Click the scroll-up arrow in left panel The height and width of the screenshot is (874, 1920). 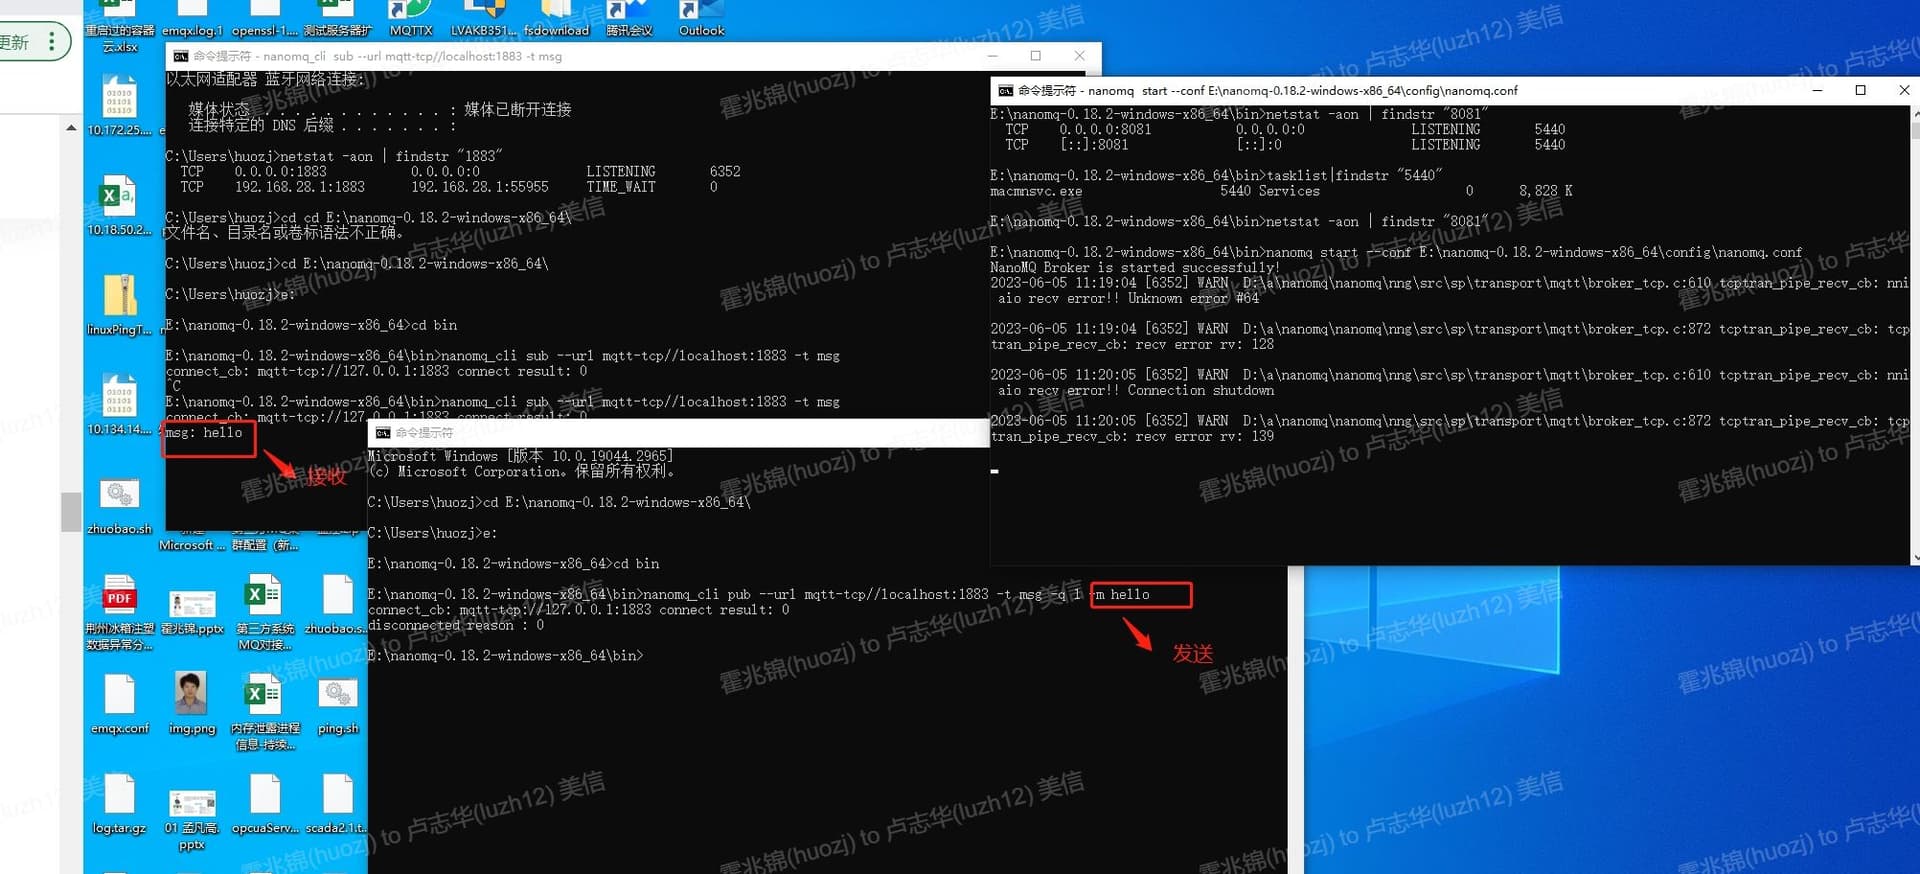coord(71,128)
